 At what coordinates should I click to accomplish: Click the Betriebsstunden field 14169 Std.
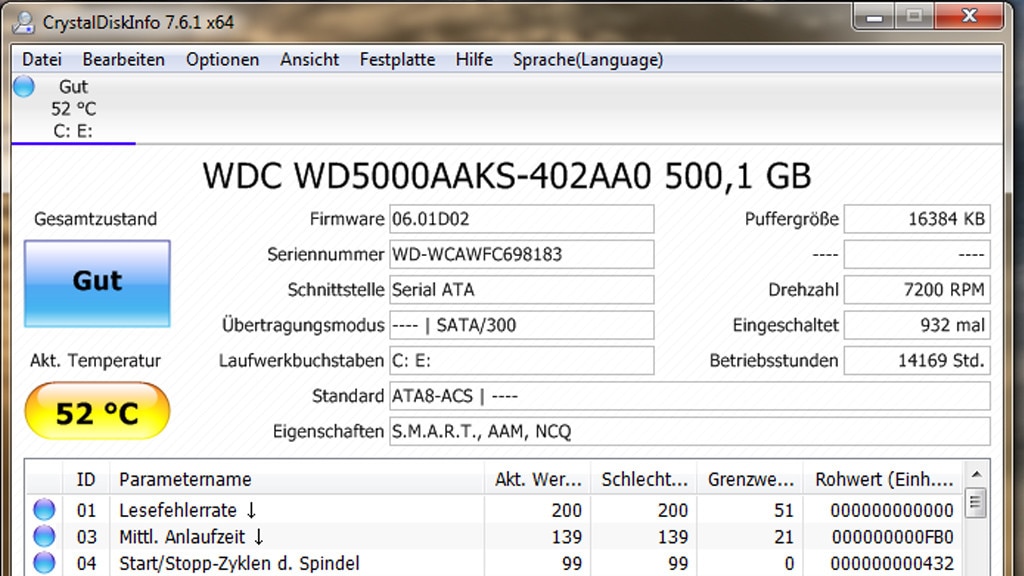pos(917,360)
